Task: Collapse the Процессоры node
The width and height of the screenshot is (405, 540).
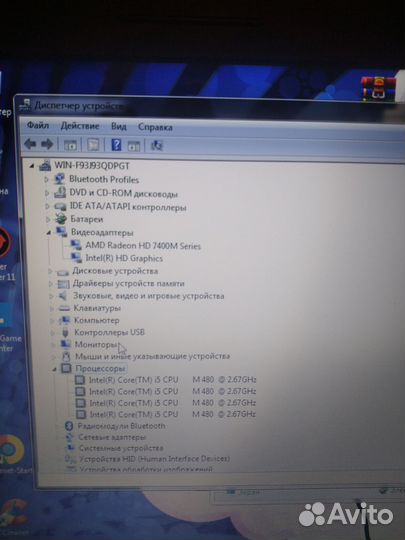Action: 54,370
